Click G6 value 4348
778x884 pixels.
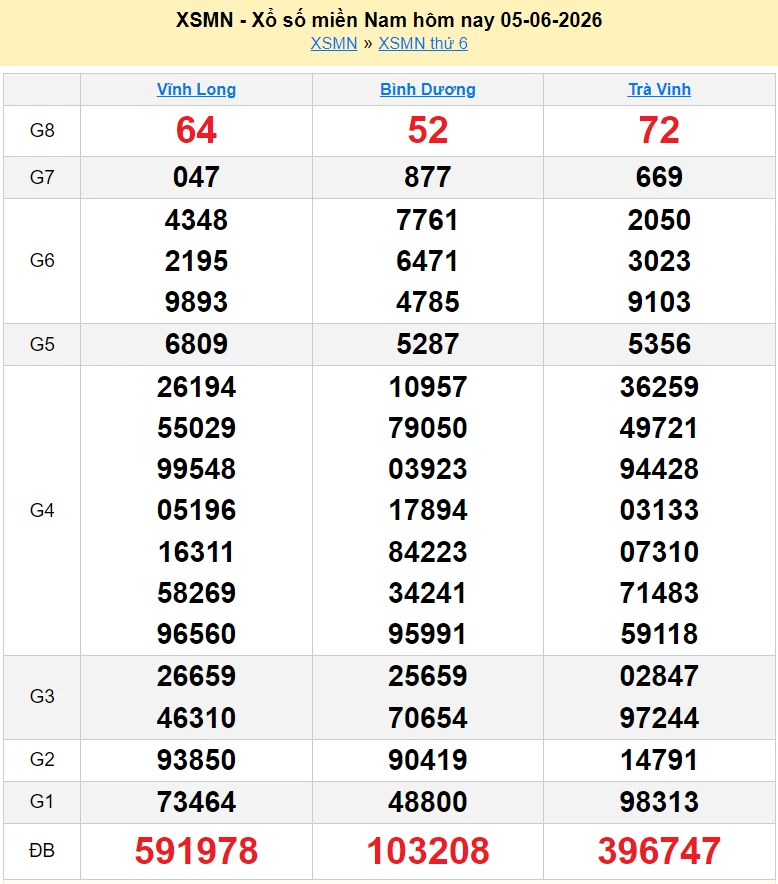point(196,220)
